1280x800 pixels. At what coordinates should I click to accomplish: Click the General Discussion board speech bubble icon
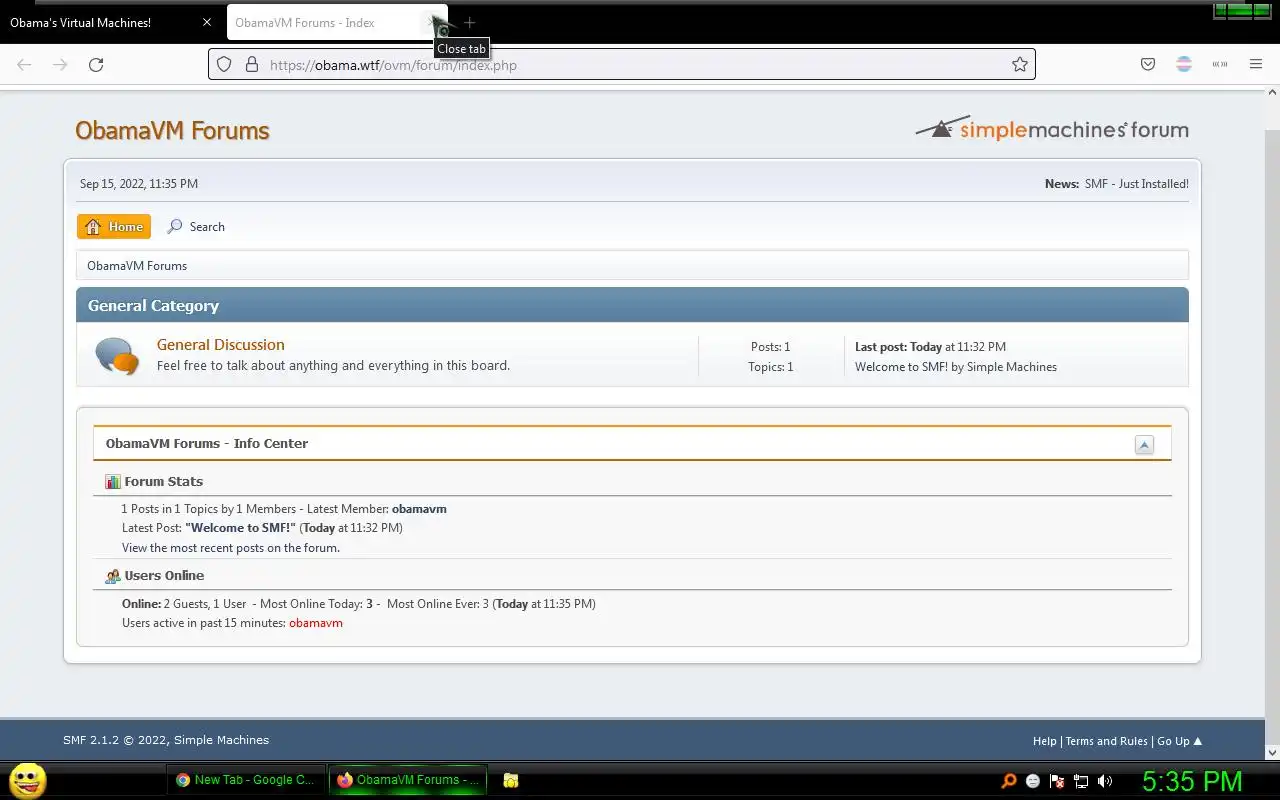pos(116,355)
